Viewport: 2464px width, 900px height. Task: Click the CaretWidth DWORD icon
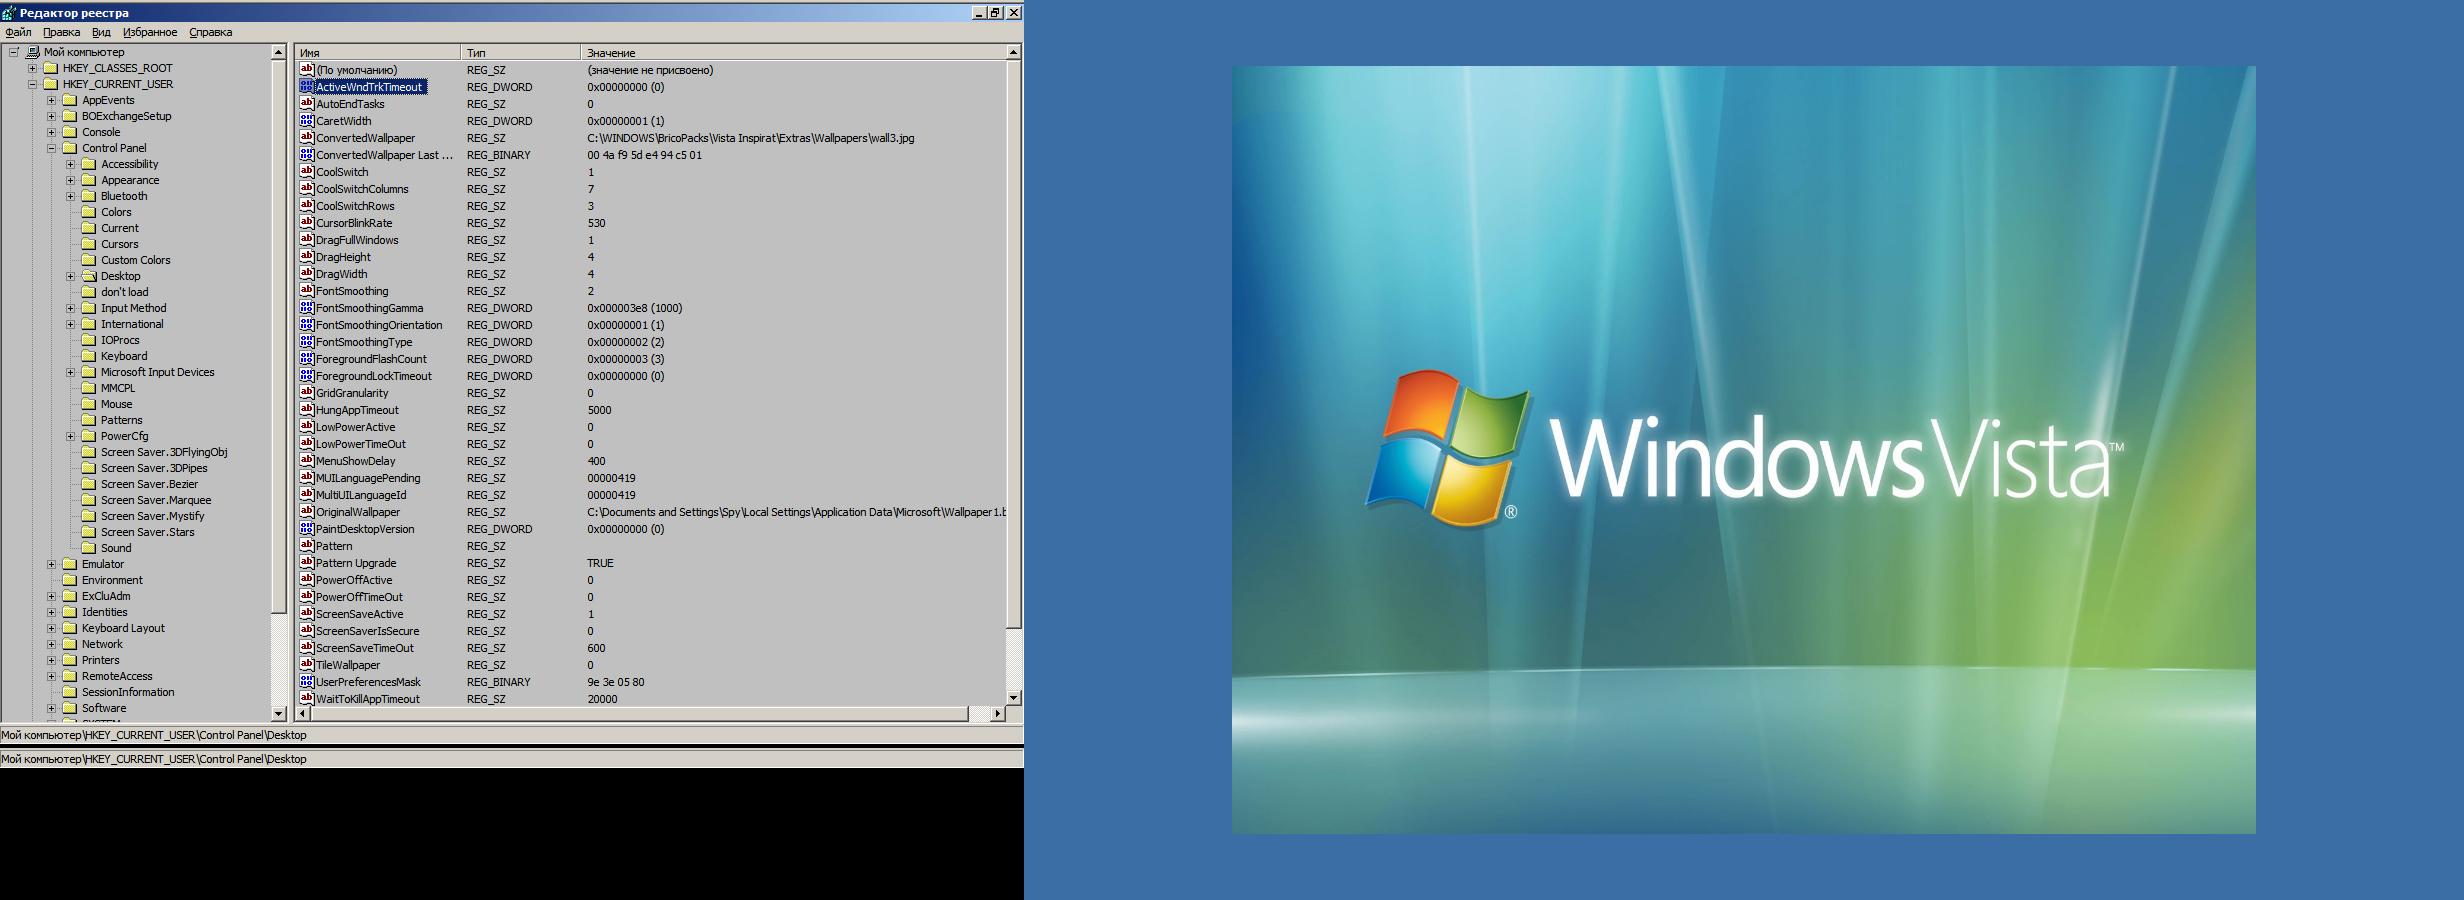coord(307,121)
